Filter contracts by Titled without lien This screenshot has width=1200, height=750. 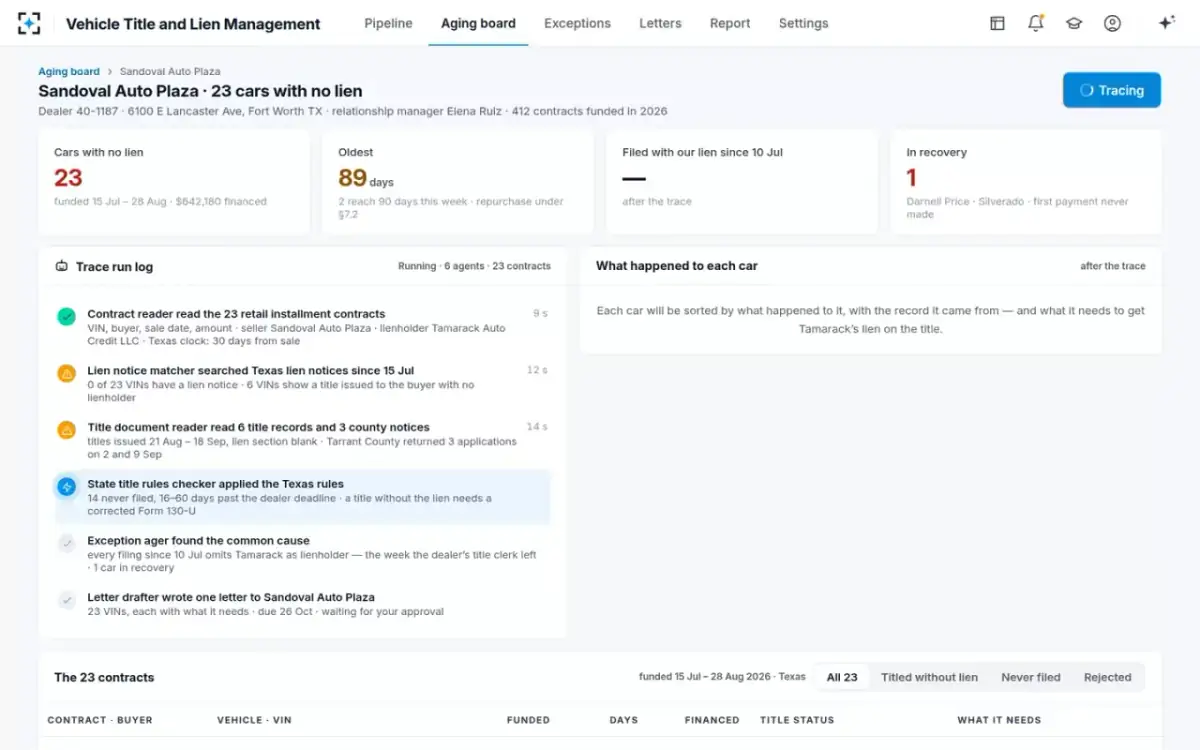click(x=929, y=677)
